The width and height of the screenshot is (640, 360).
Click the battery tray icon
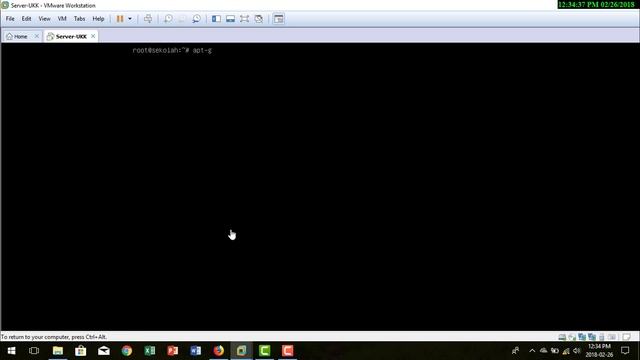[555, 351]
